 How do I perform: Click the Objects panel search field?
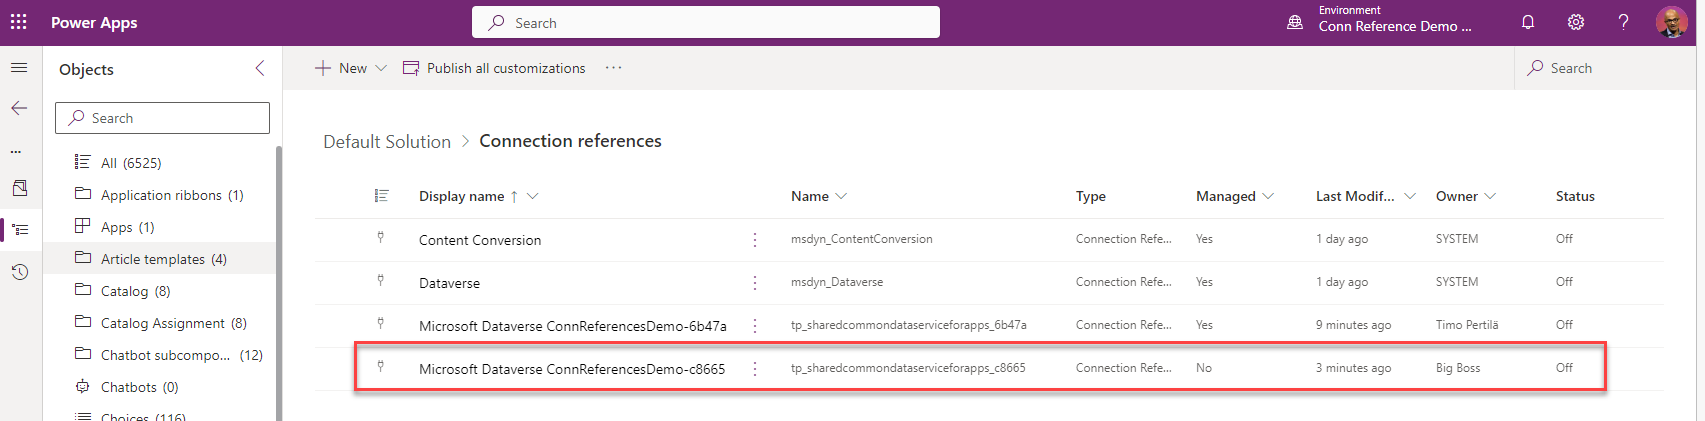(163, 118)
